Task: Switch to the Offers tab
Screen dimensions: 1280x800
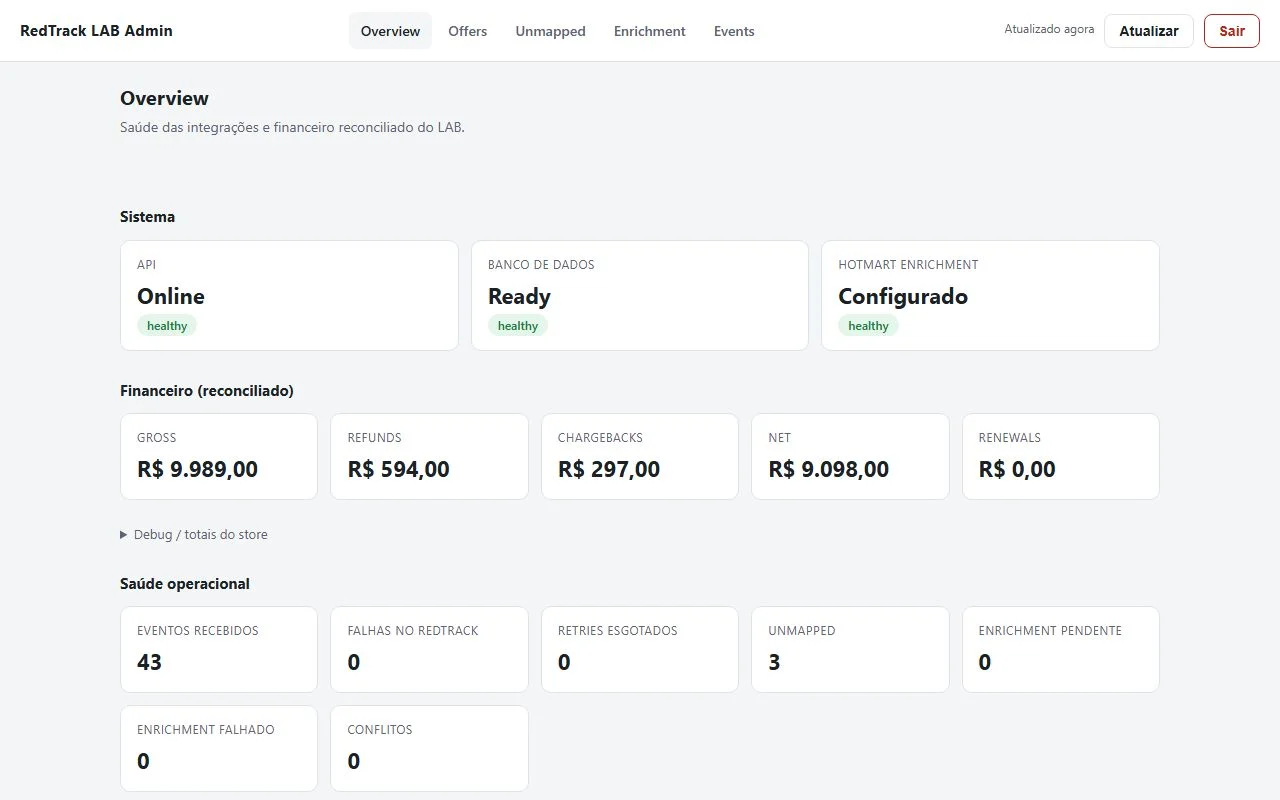Action: coord(468,31)
